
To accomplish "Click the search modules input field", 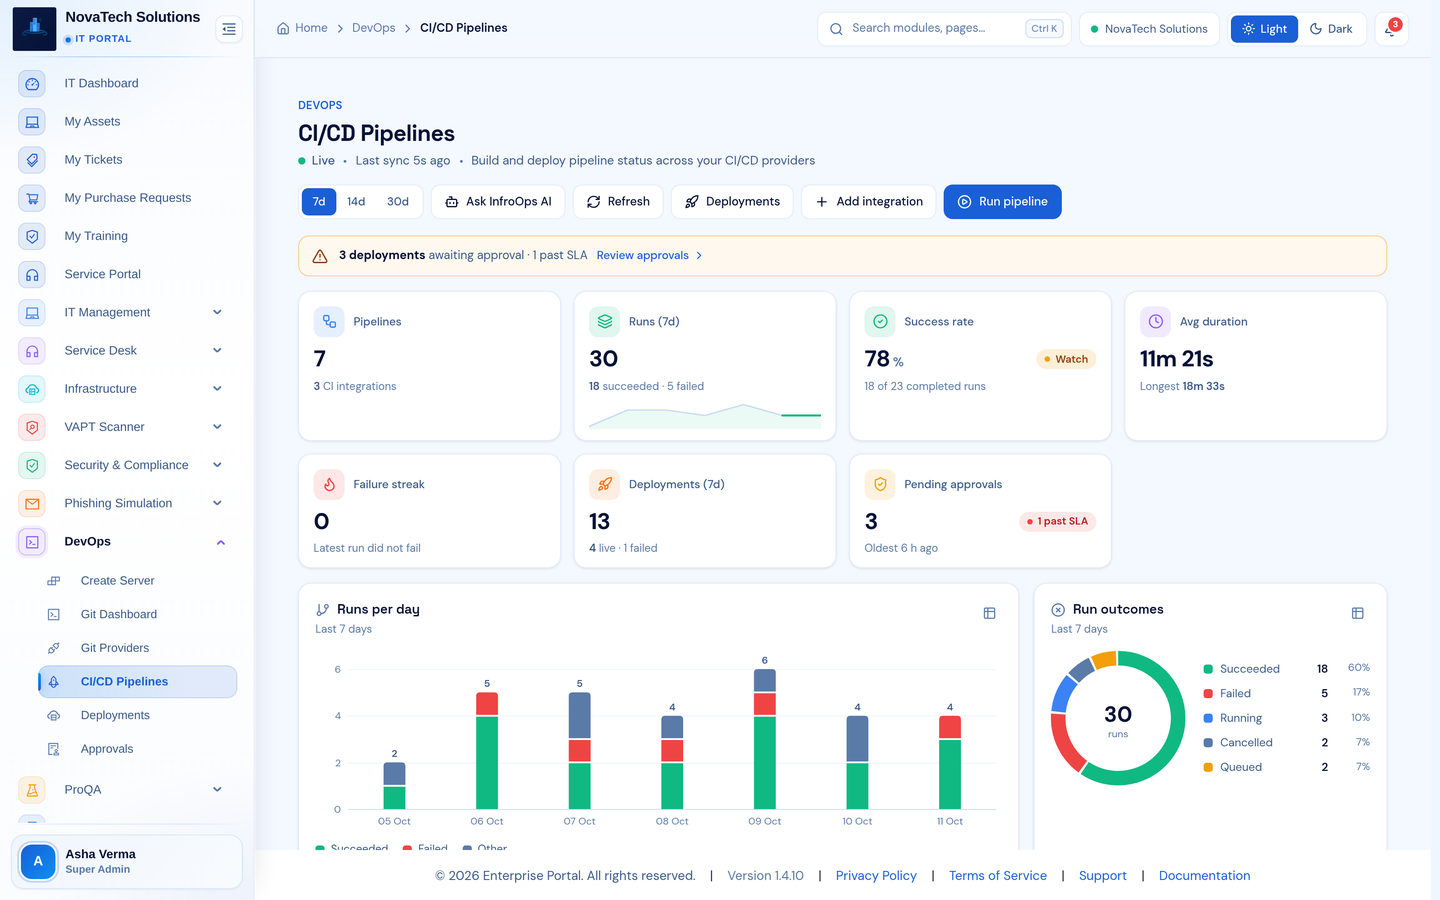I will click(944, 29).
